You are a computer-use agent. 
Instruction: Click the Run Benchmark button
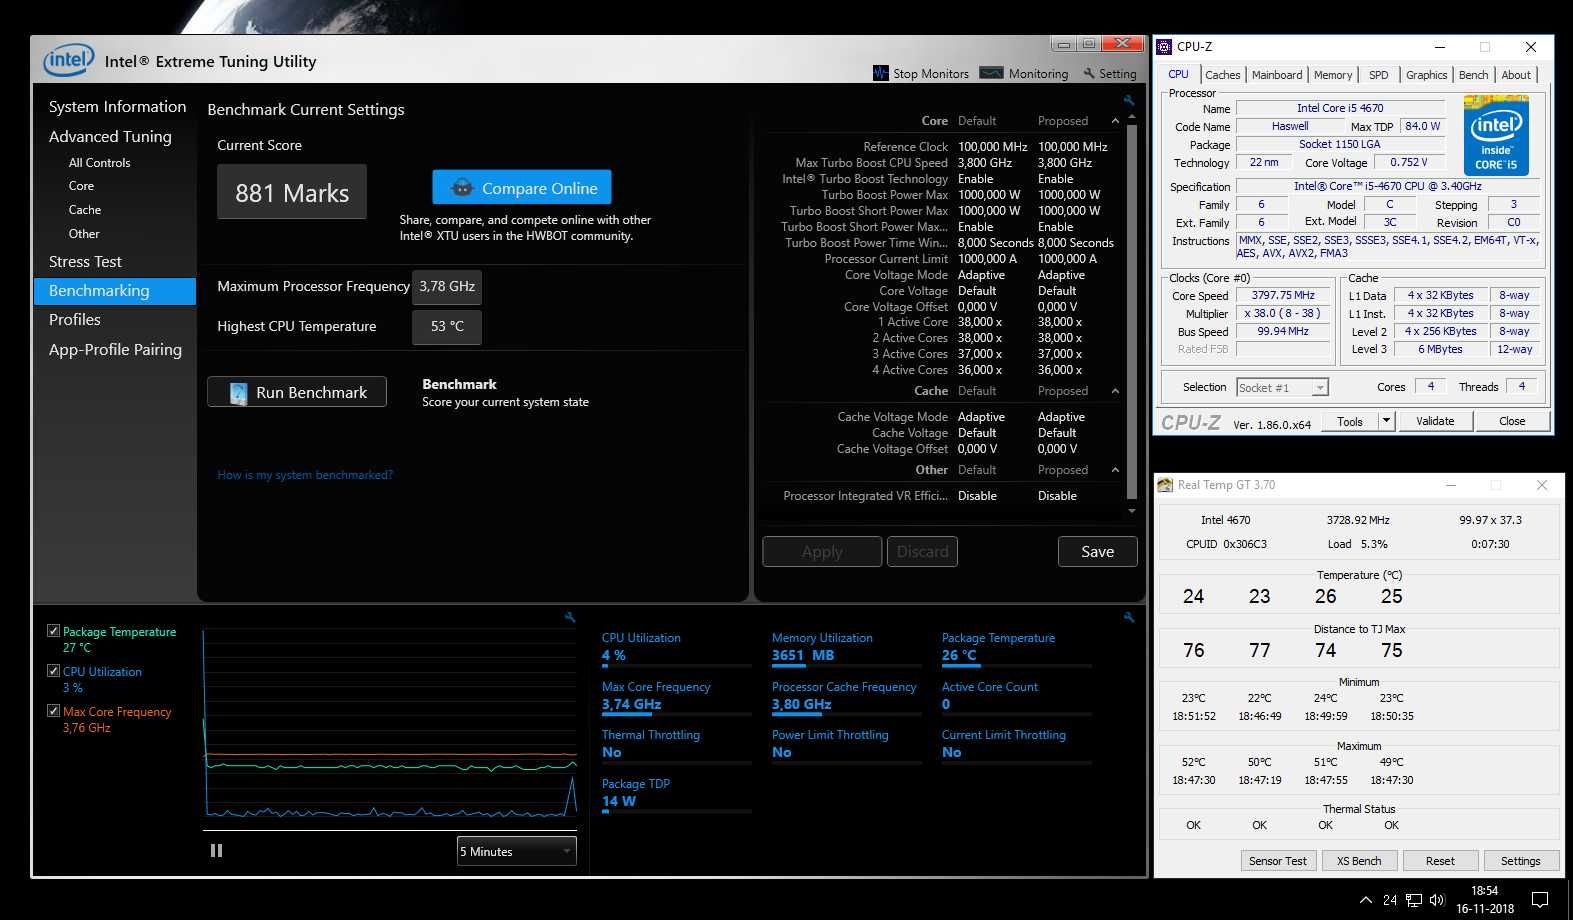[297, 392]
